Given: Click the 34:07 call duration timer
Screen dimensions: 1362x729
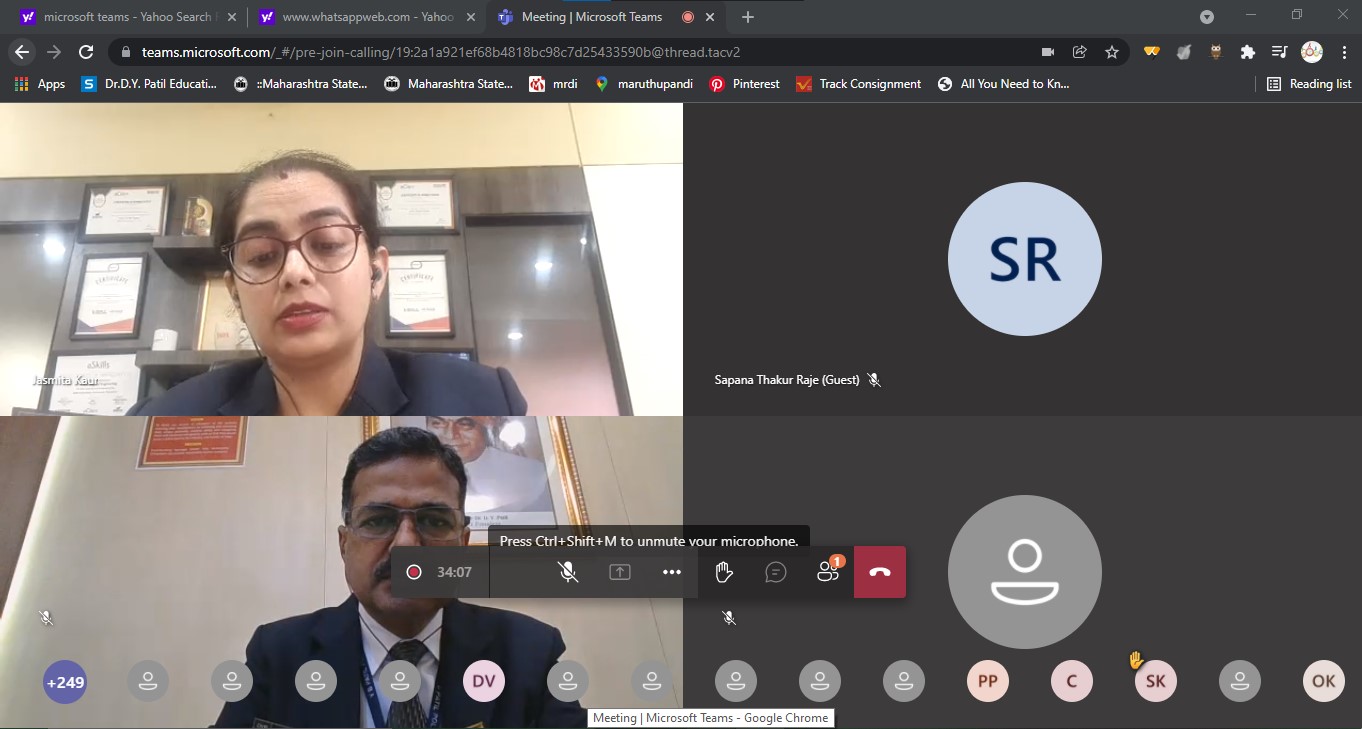Looking at the screenshot, I should pos(454,572).
